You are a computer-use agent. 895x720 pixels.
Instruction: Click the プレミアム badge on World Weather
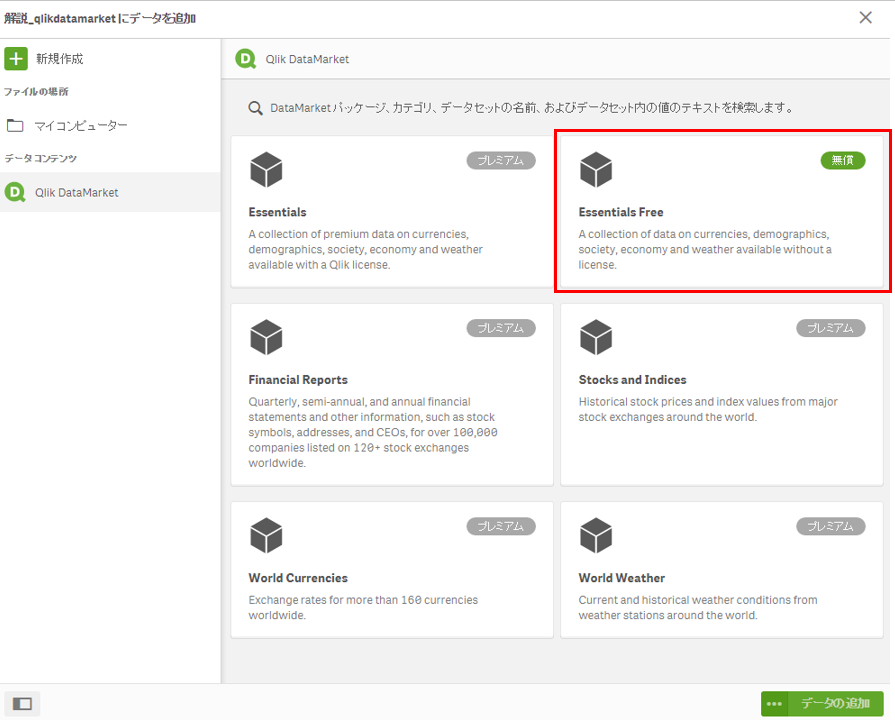click(831, 526)
